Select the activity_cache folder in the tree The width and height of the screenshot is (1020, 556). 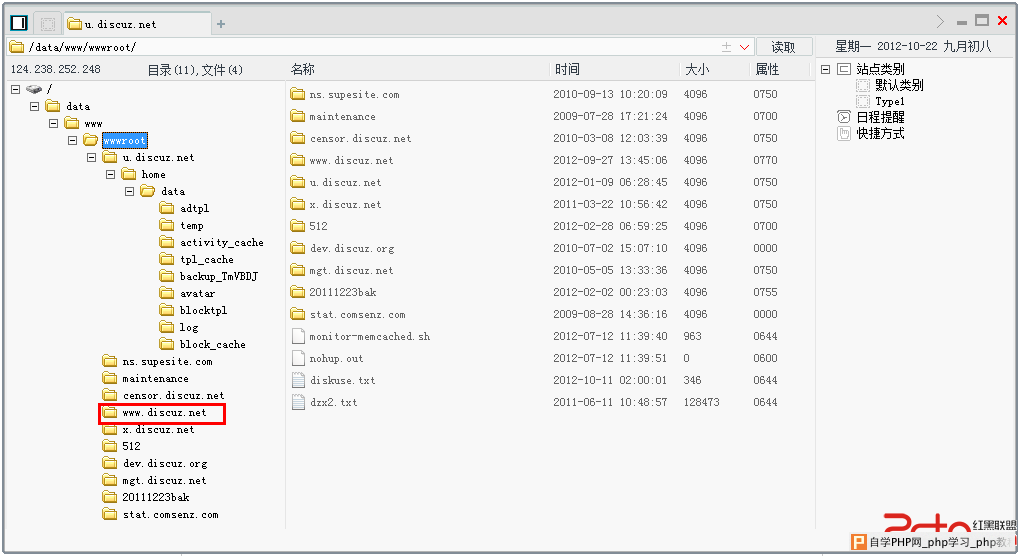click(222, 242)
